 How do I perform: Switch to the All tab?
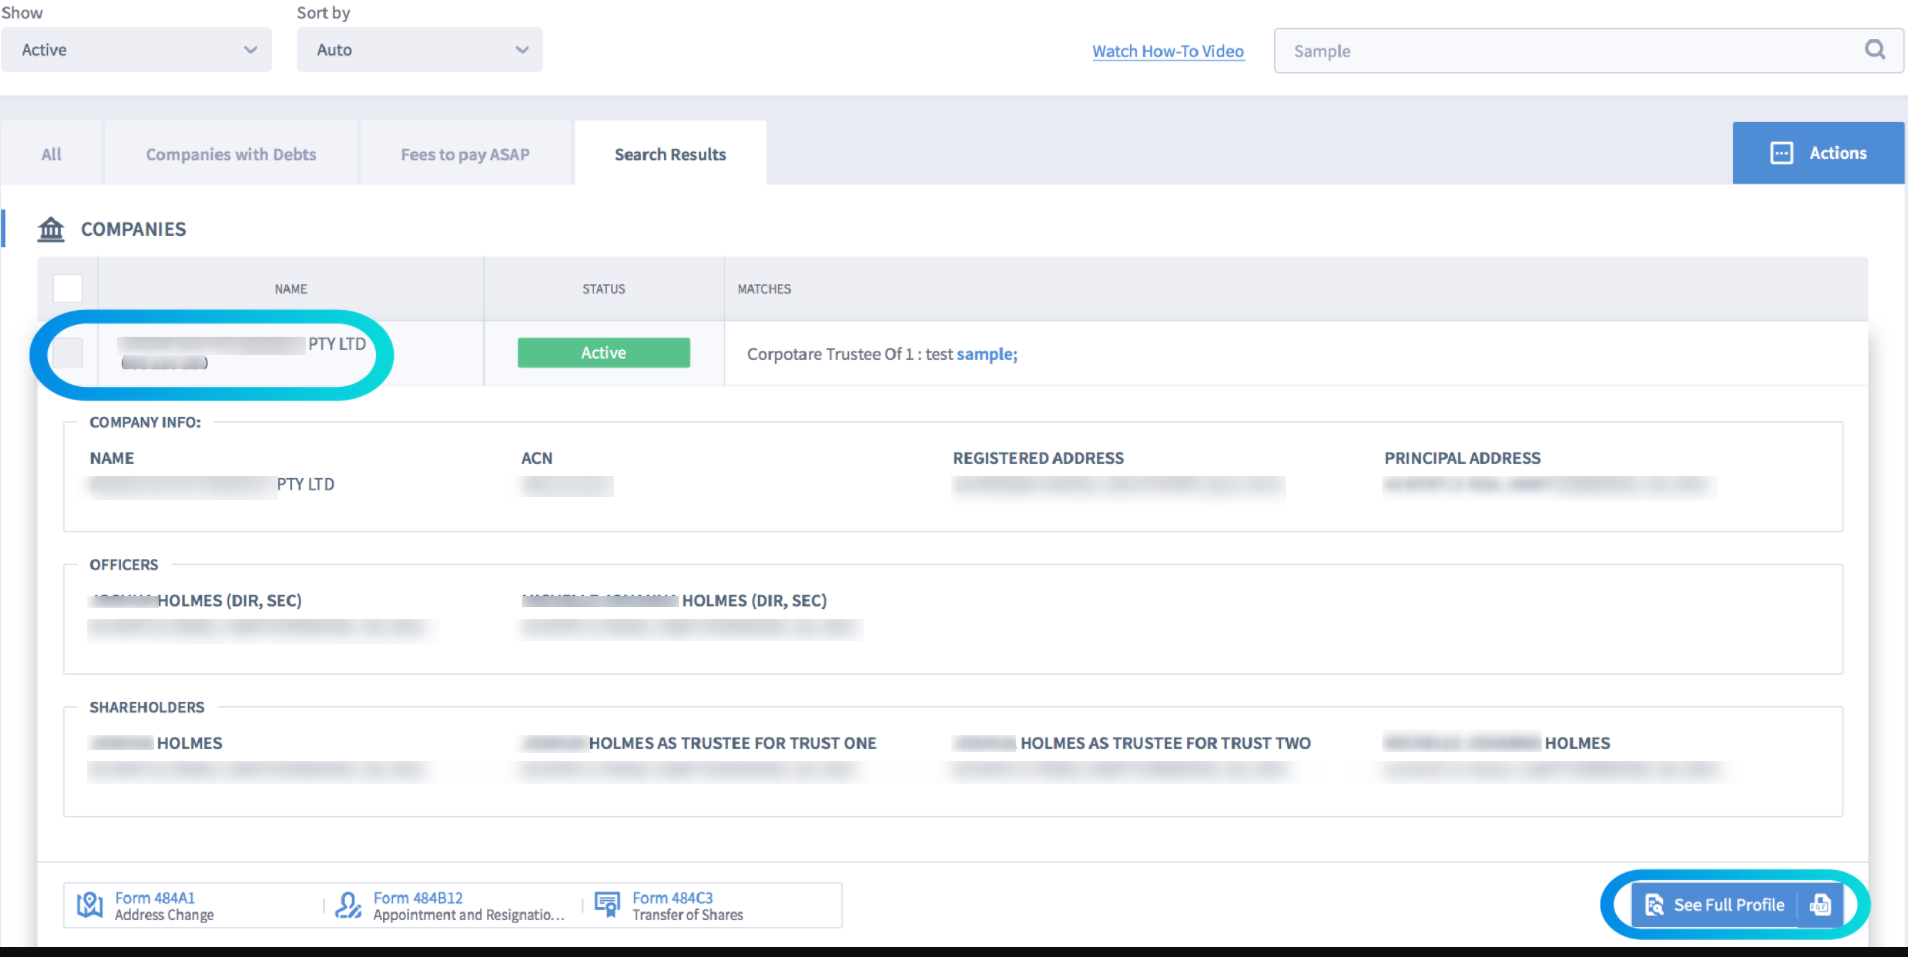click(x=51, y=154)
